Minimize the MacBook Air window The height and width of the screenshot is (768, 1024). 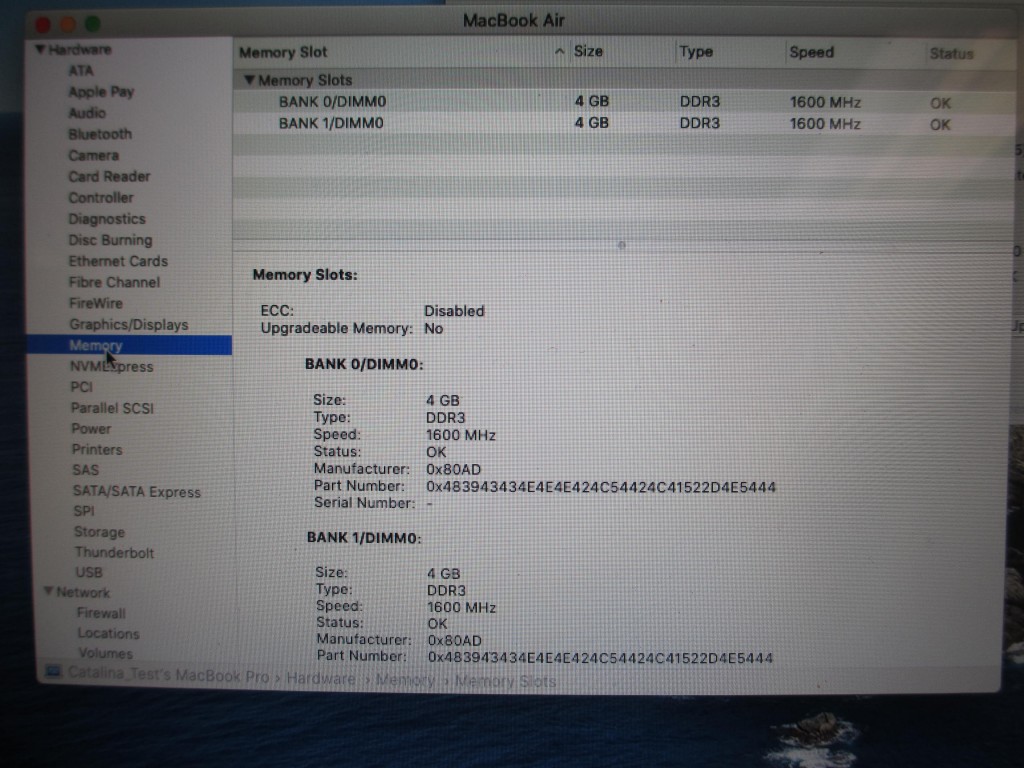point(68,25)
